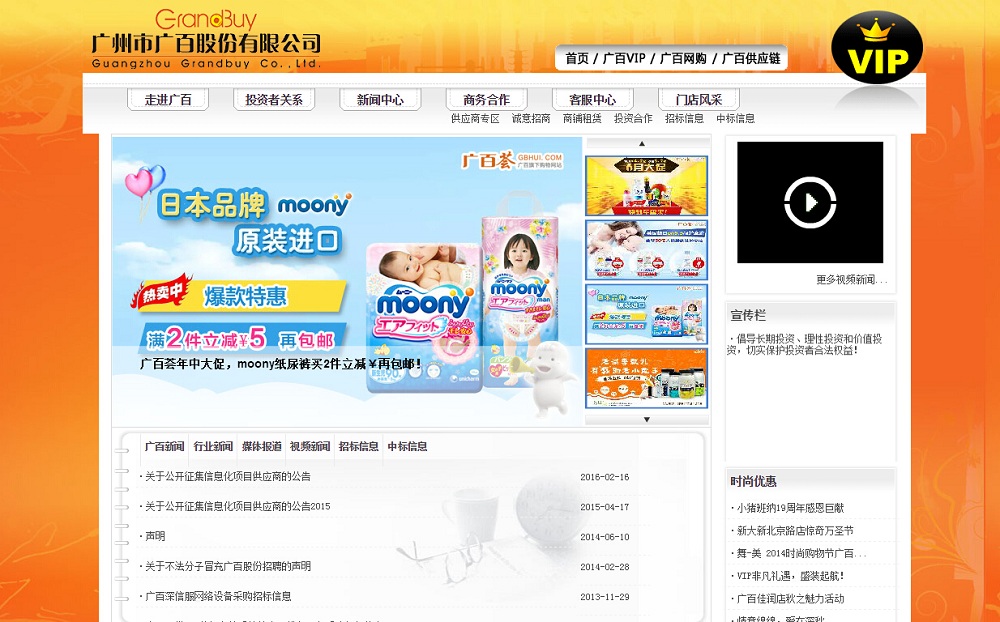Viewport: 1000px width, 622px height.
Task: Select the fourth orange bottles thumbnail
Action: pos(647,378)
